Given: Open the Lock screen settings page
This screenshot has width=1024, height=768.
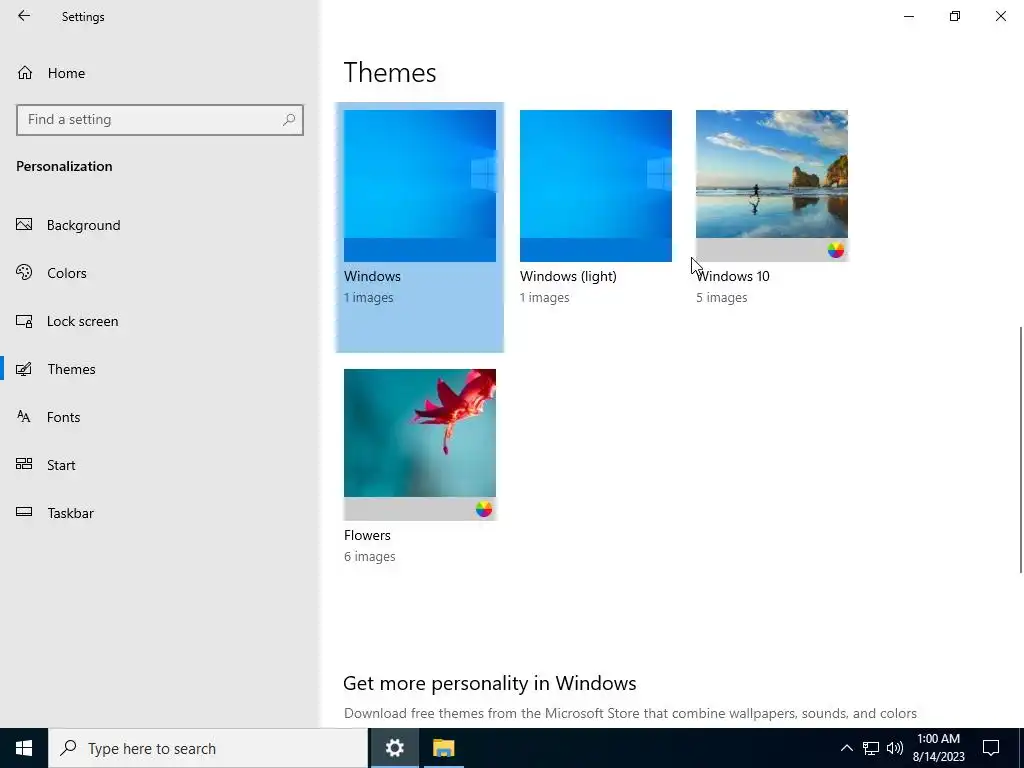Looking at the screenshot, I should tap(160, 321).
